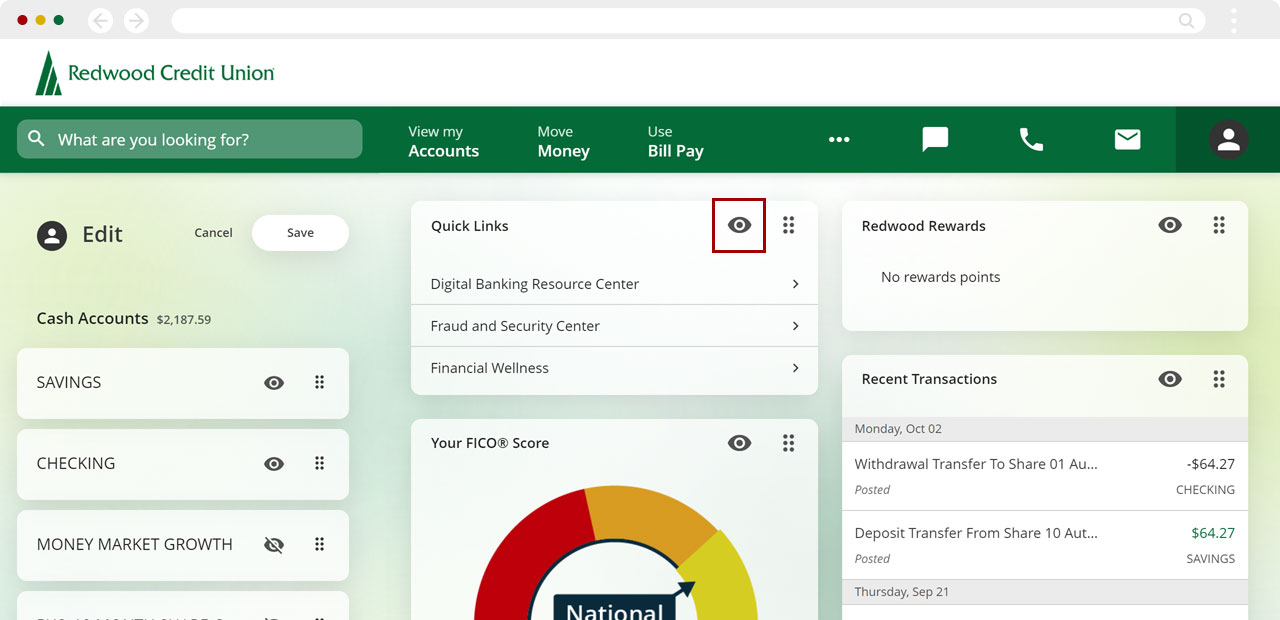Click the 'Monday, Oct 02' date header
The height and width of the screenshot is (620, 1280).
pyautogui.click(x=898, y=429)
